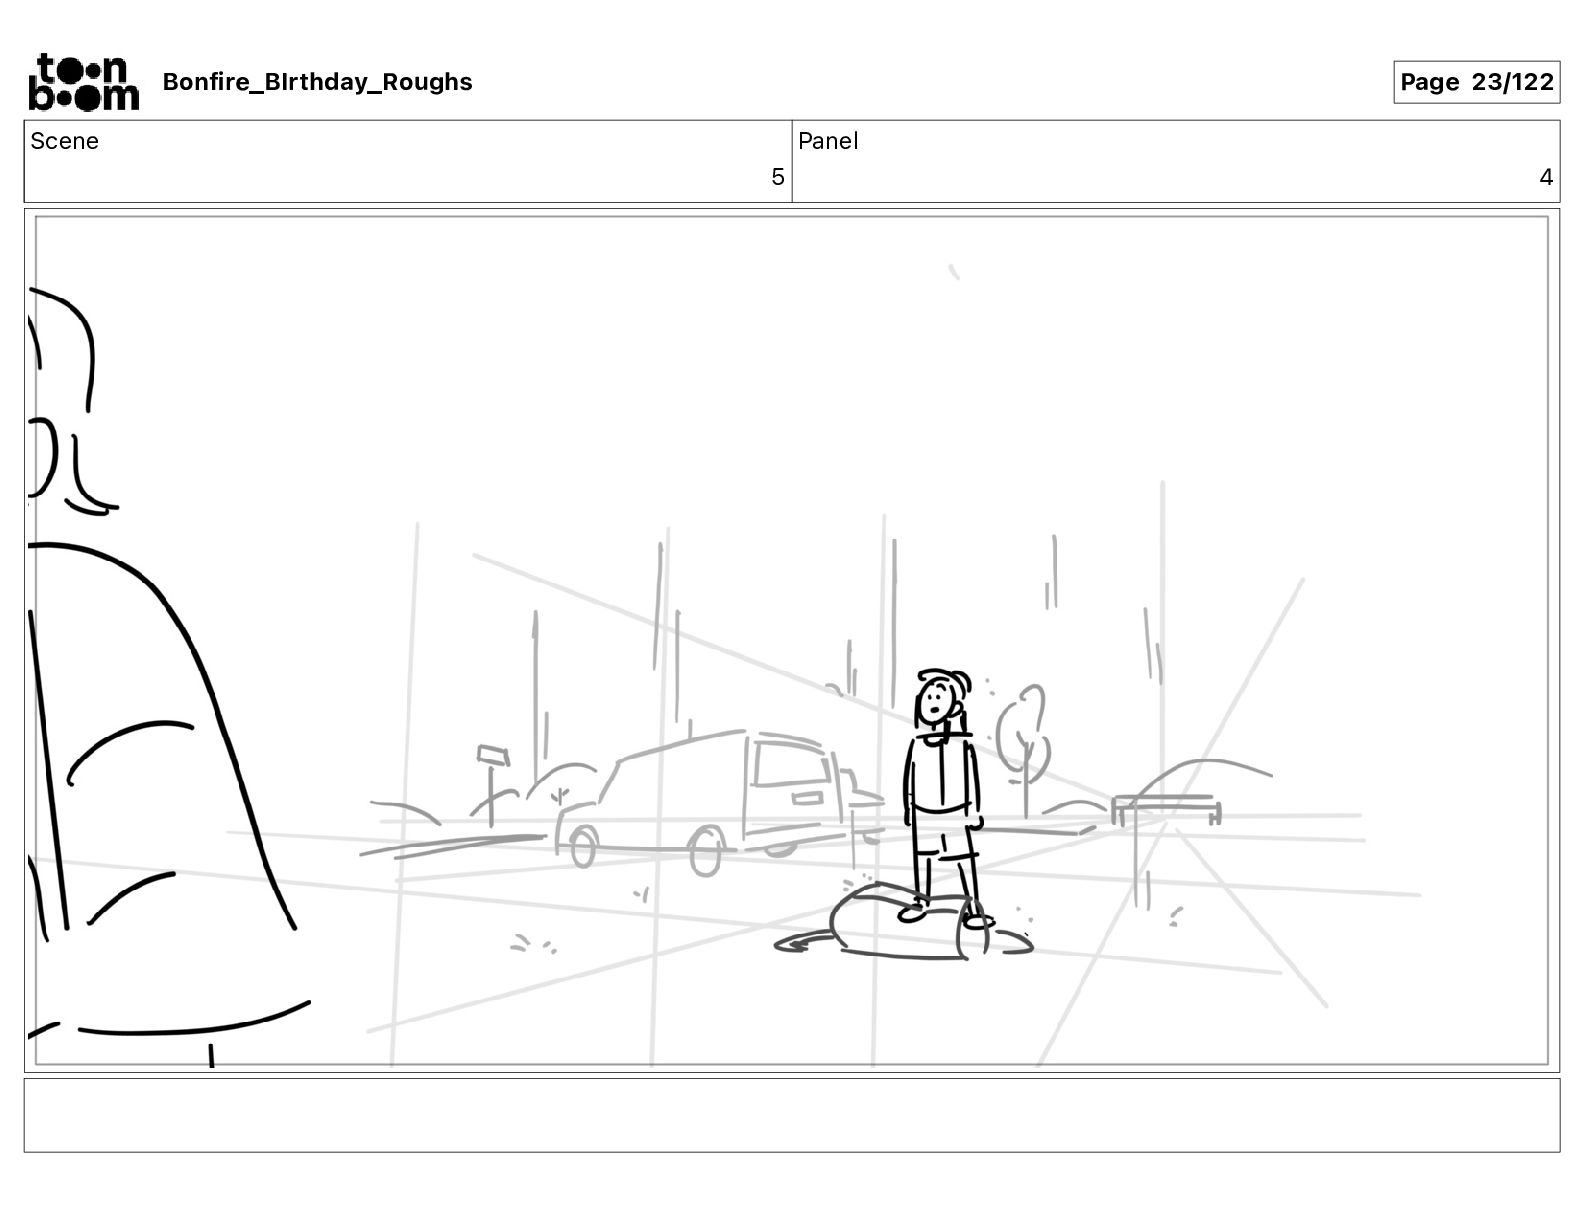The width and height of the screenshot is (1584, 1224).
Task: Click the 'Page 23/122' indicator
Action: pyautogui.click(x=1476, y=82)
